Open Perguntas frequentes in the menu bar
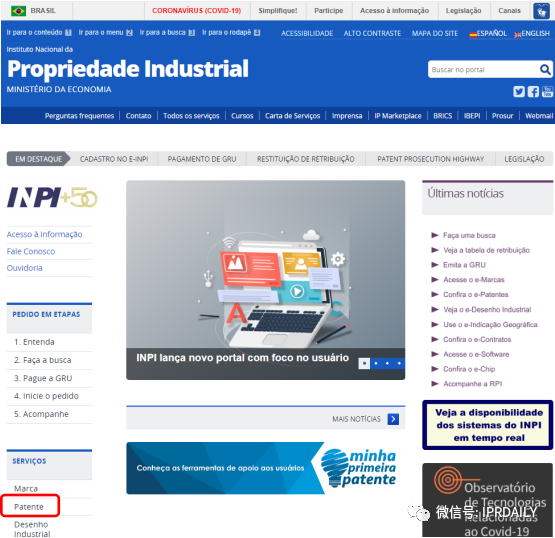This screenshot has height=538, width=555. point(79,116)
